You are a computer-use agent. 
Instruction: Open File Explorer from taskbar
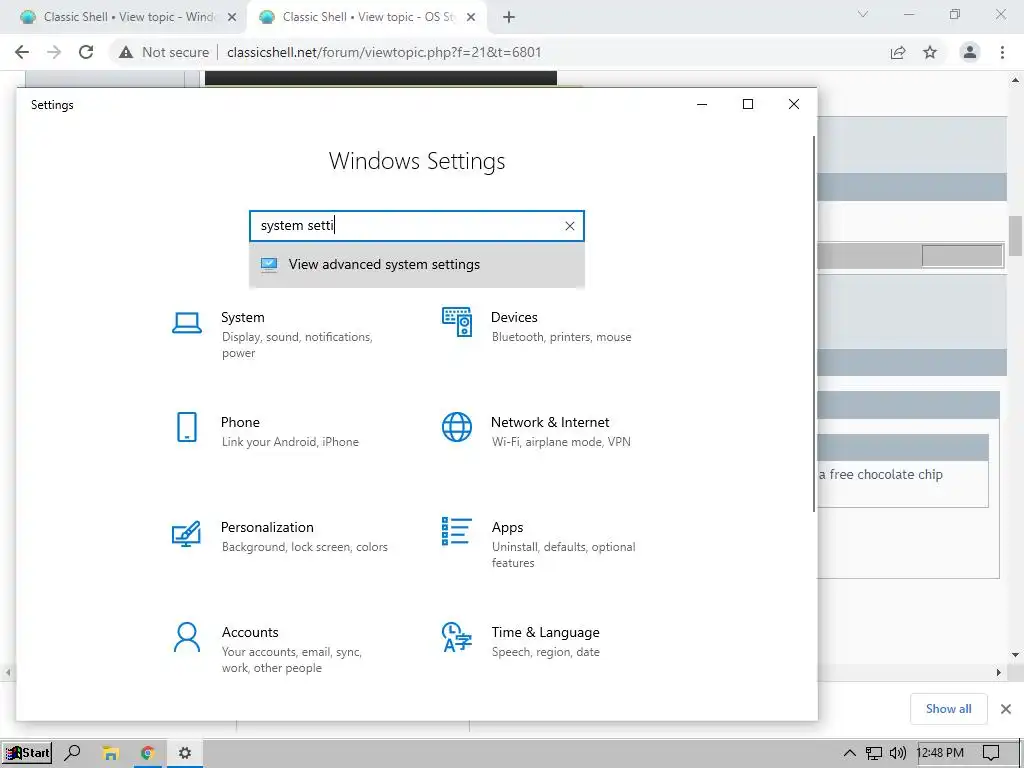pos(110,753)
